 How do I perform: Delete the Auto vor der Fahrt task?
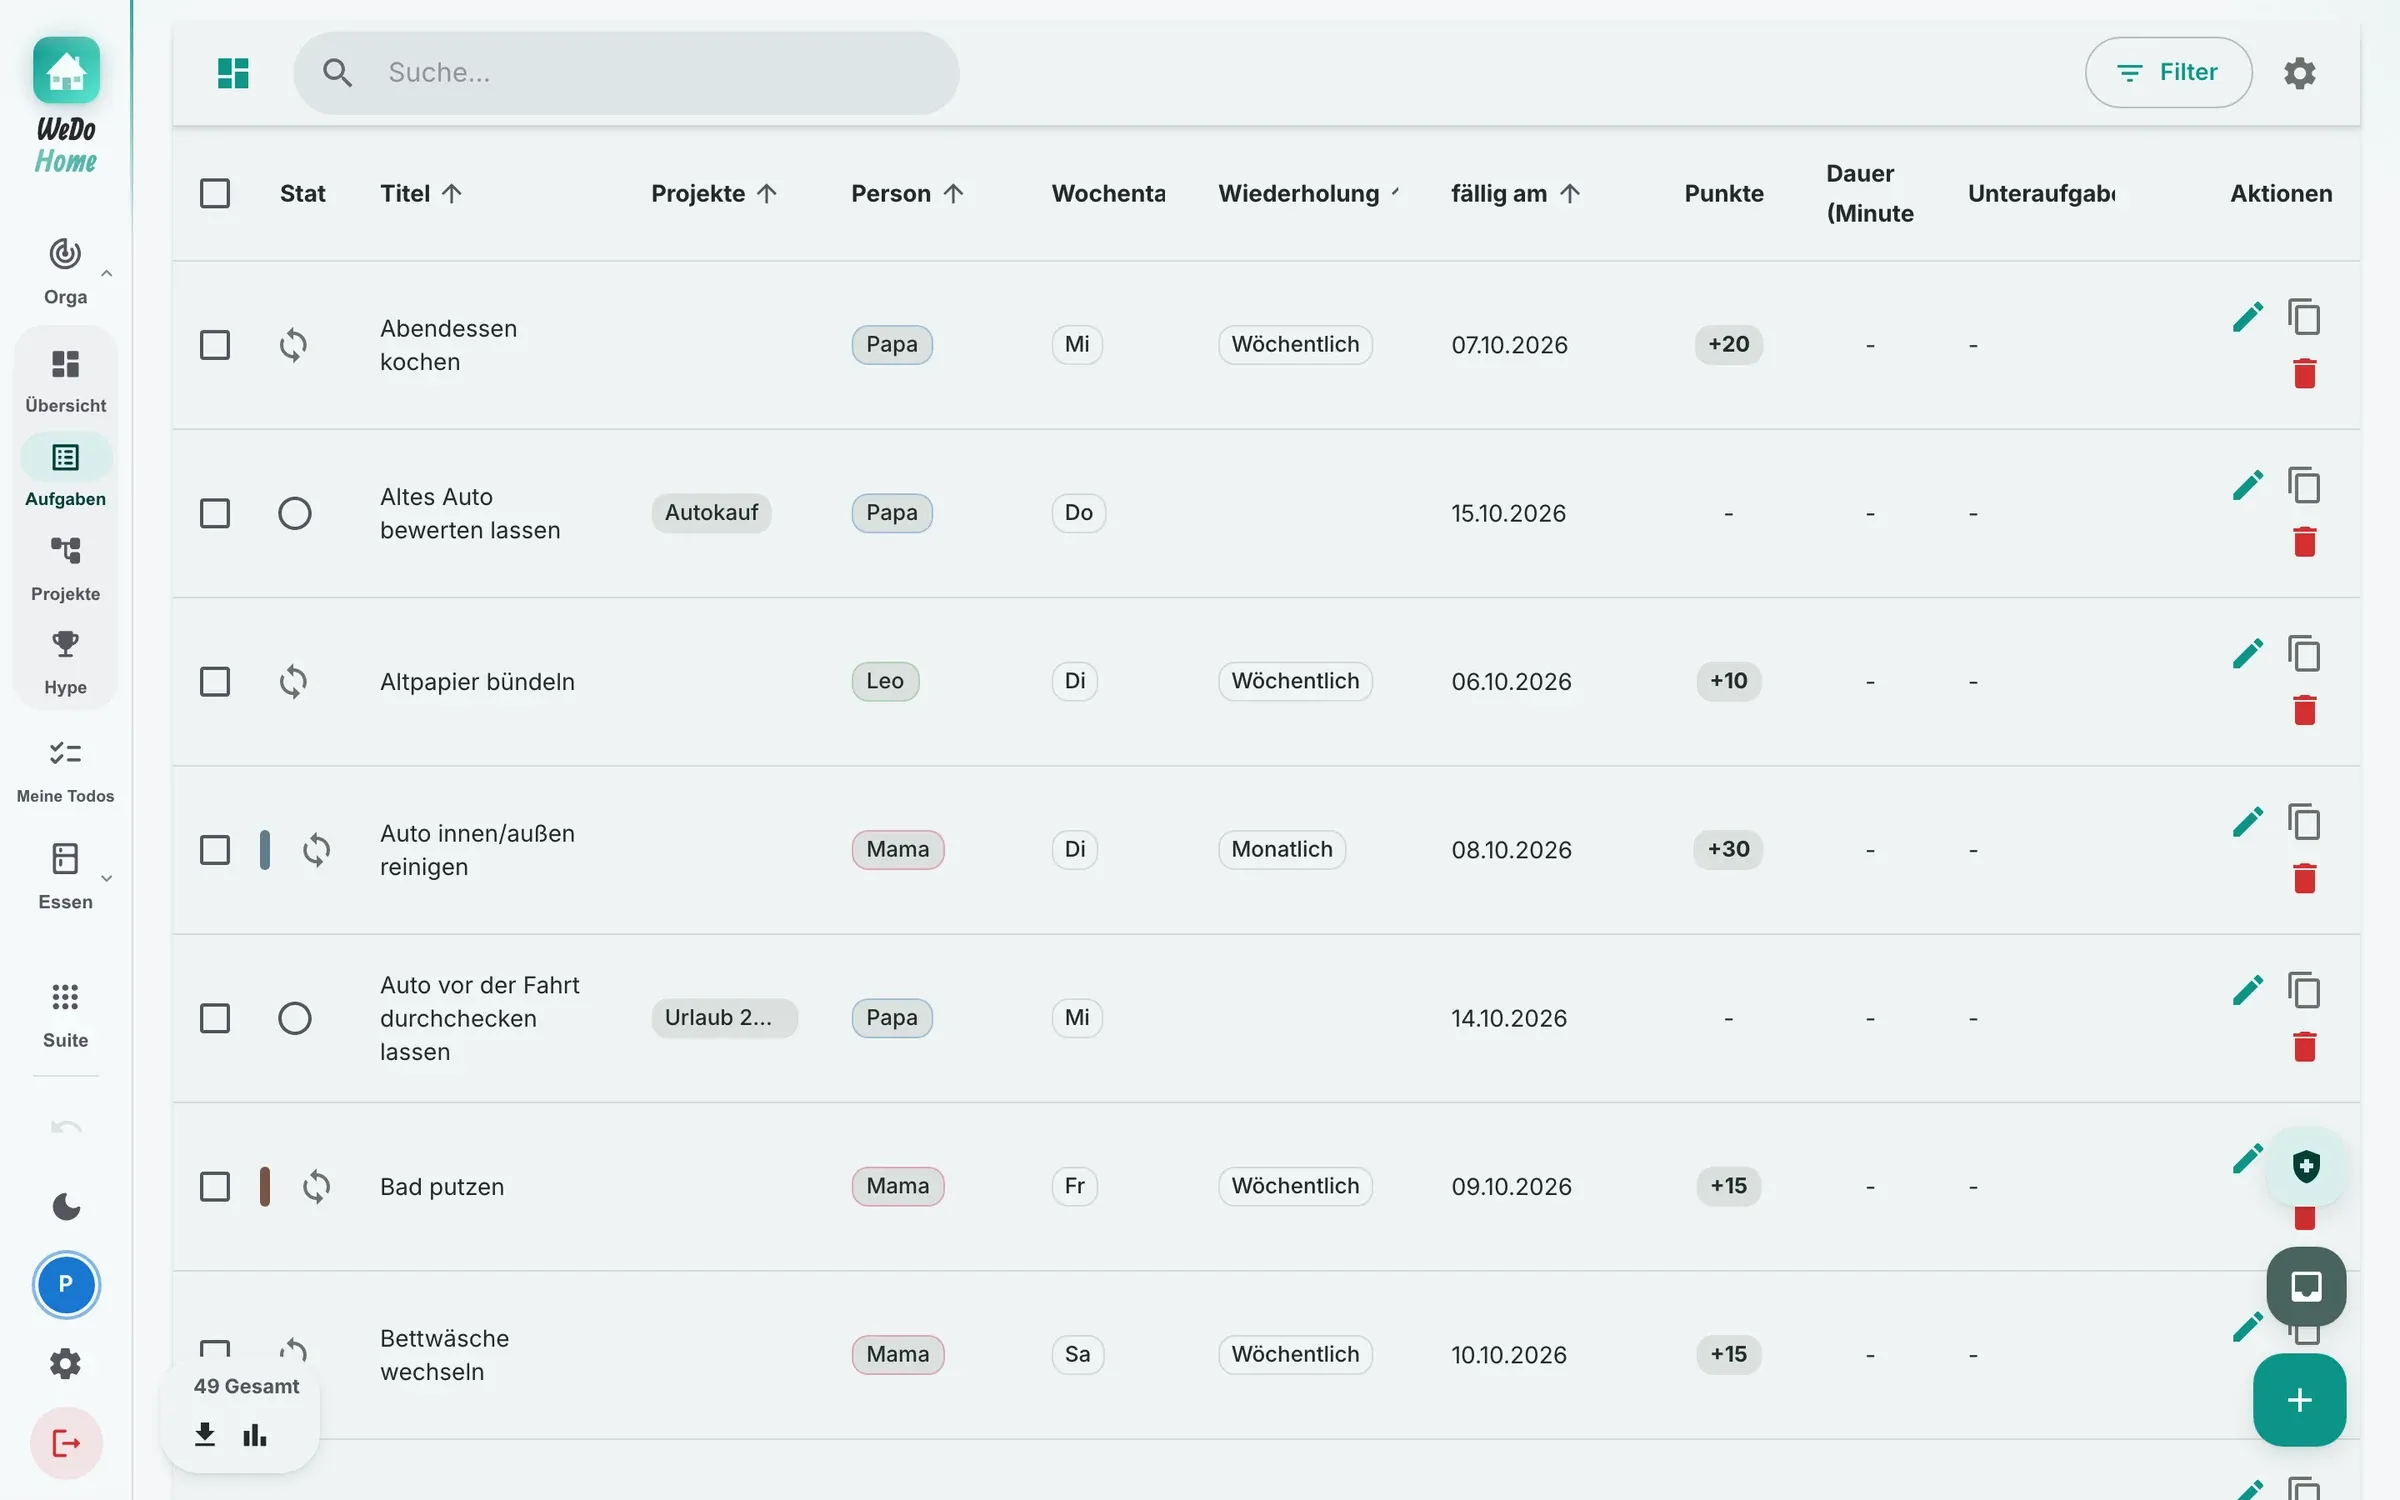pyautogui.click(x=2304, y=1047)
